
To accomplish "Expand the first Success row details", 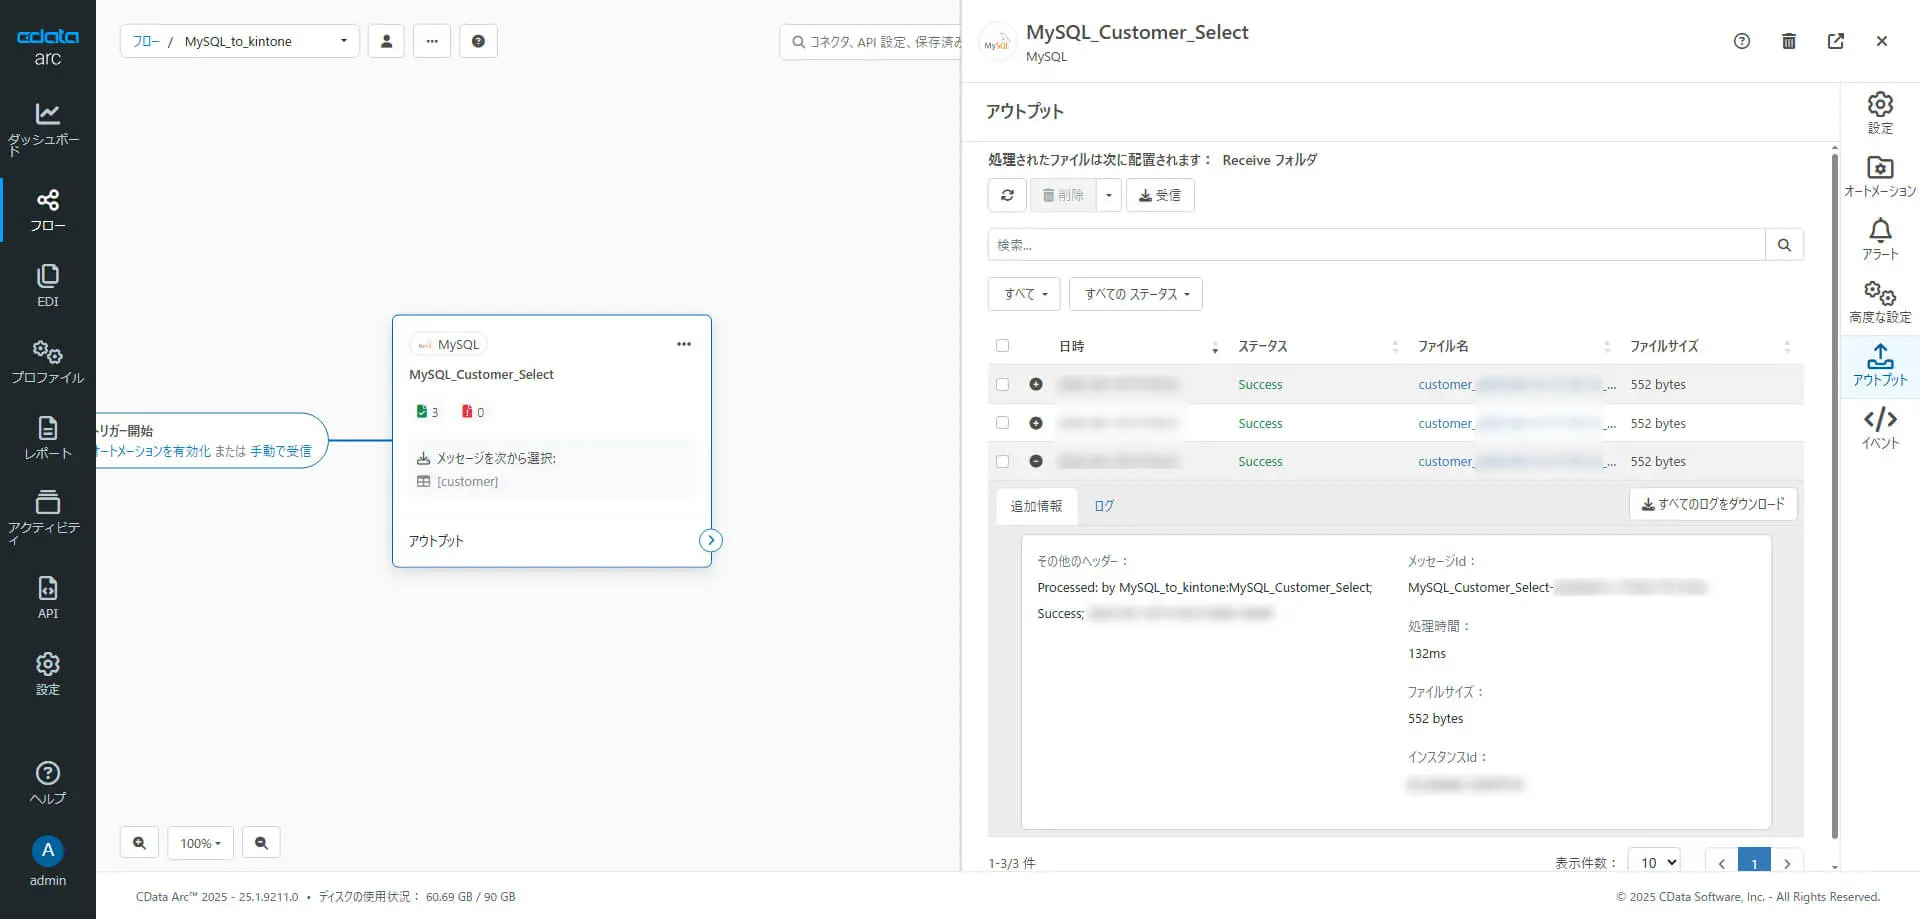I will click(x=1036, y=384).
